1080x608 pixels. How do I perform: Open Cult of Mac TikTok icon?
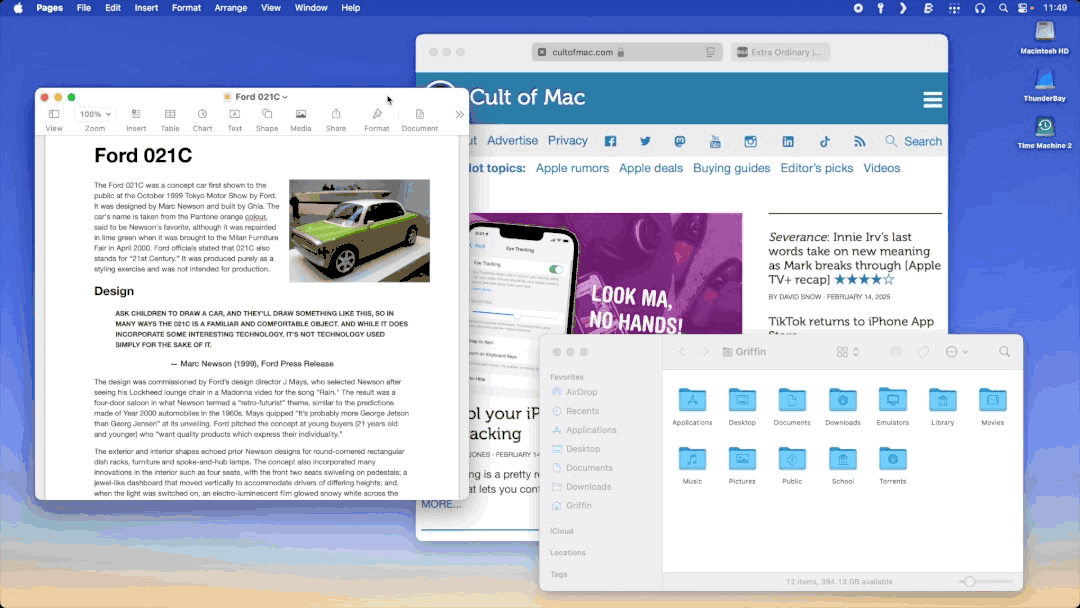(x=824, y=141)
